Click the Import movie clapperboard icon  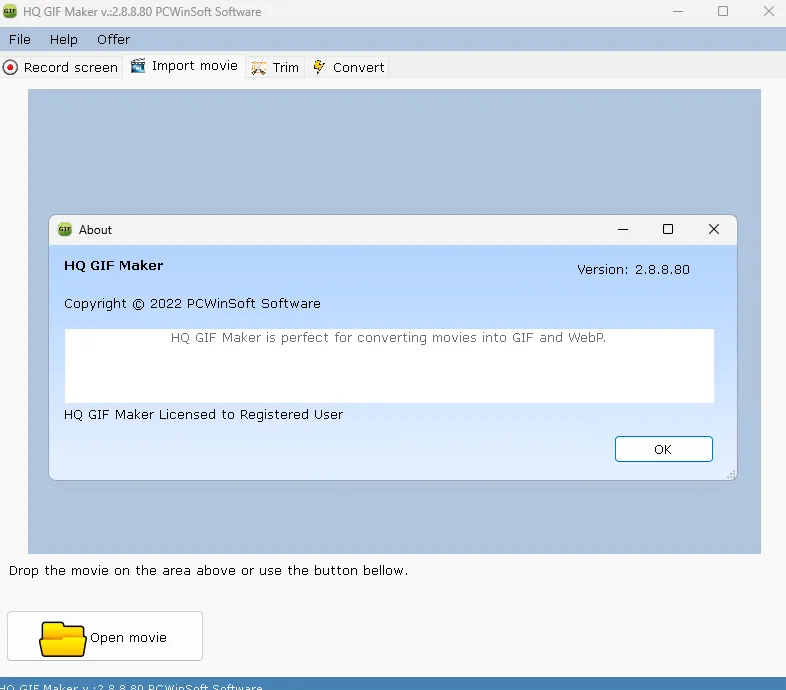[x=138, y=66]
